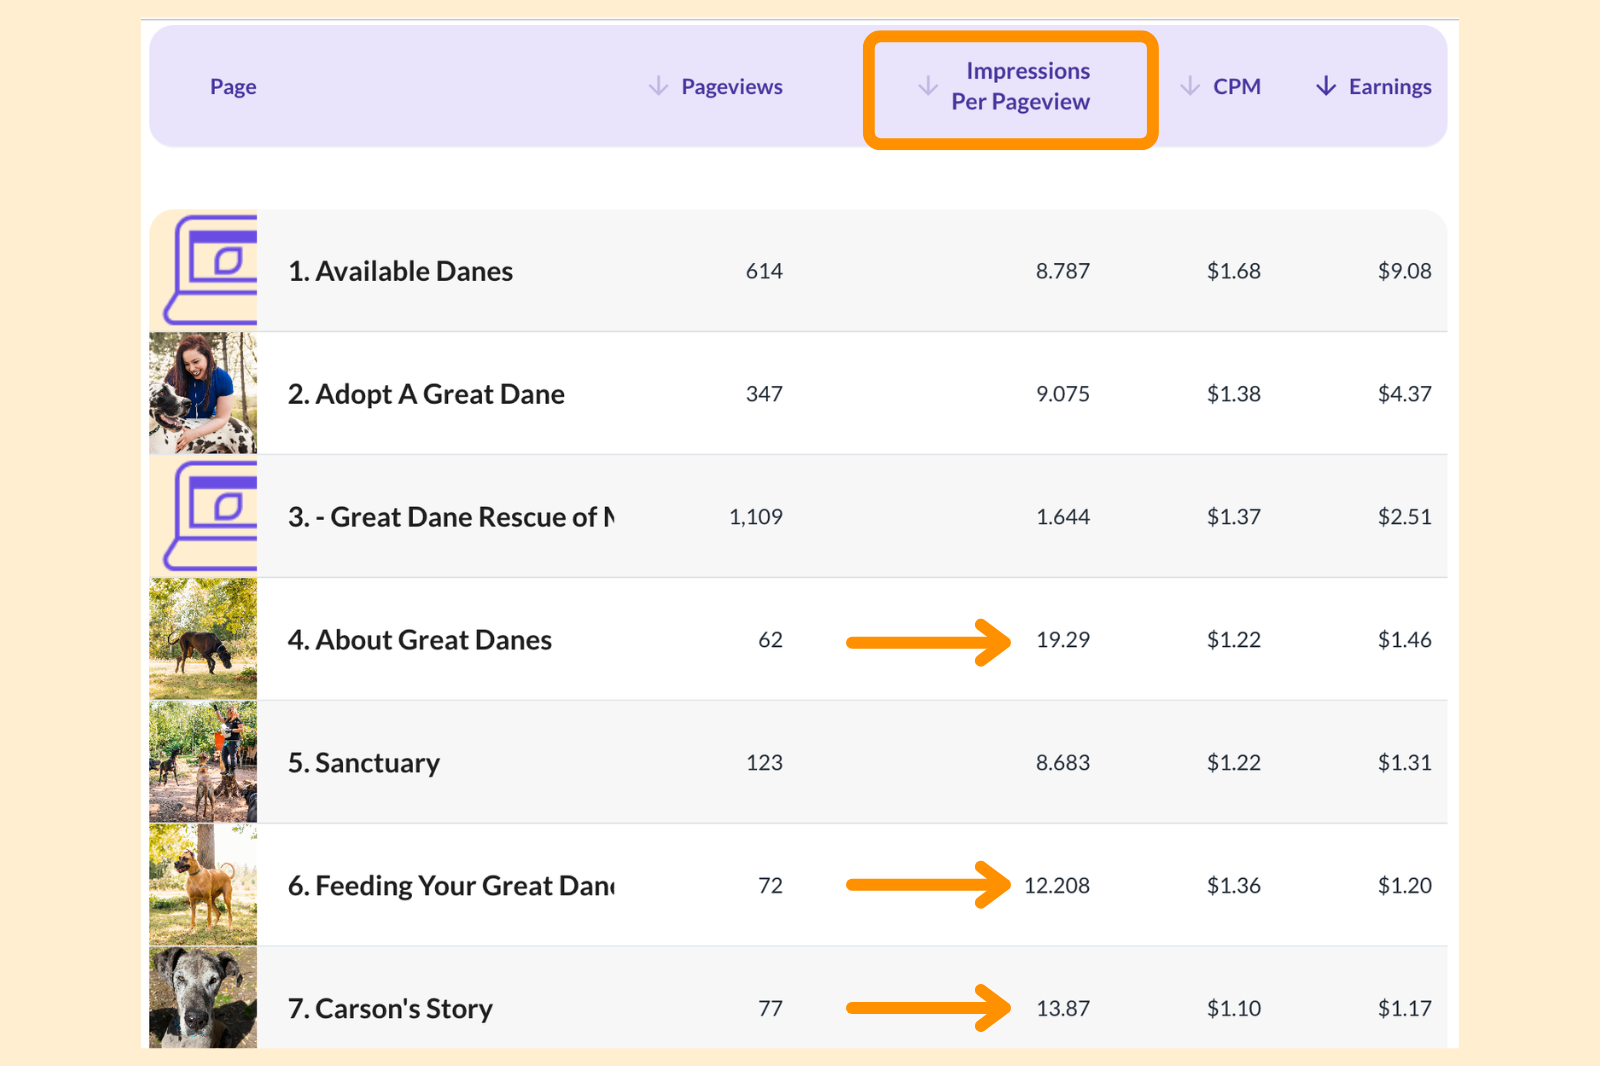Viewport: 1600px width, 1066px height.
Task: Open the Adopt A Great Dane page
Action: click(426, 393)
